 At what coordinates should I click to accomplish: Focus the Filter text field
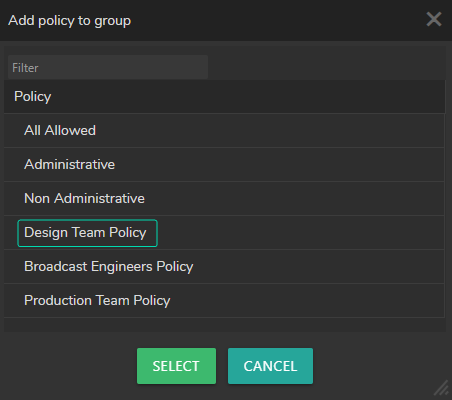coord(108,67)
